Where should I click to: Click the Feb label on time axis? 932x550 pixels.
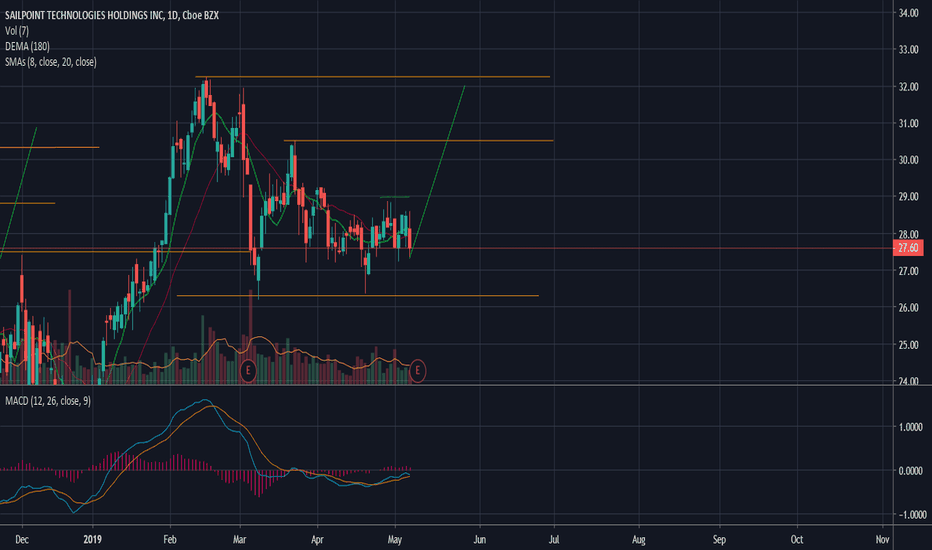click(x=170, y=540)
